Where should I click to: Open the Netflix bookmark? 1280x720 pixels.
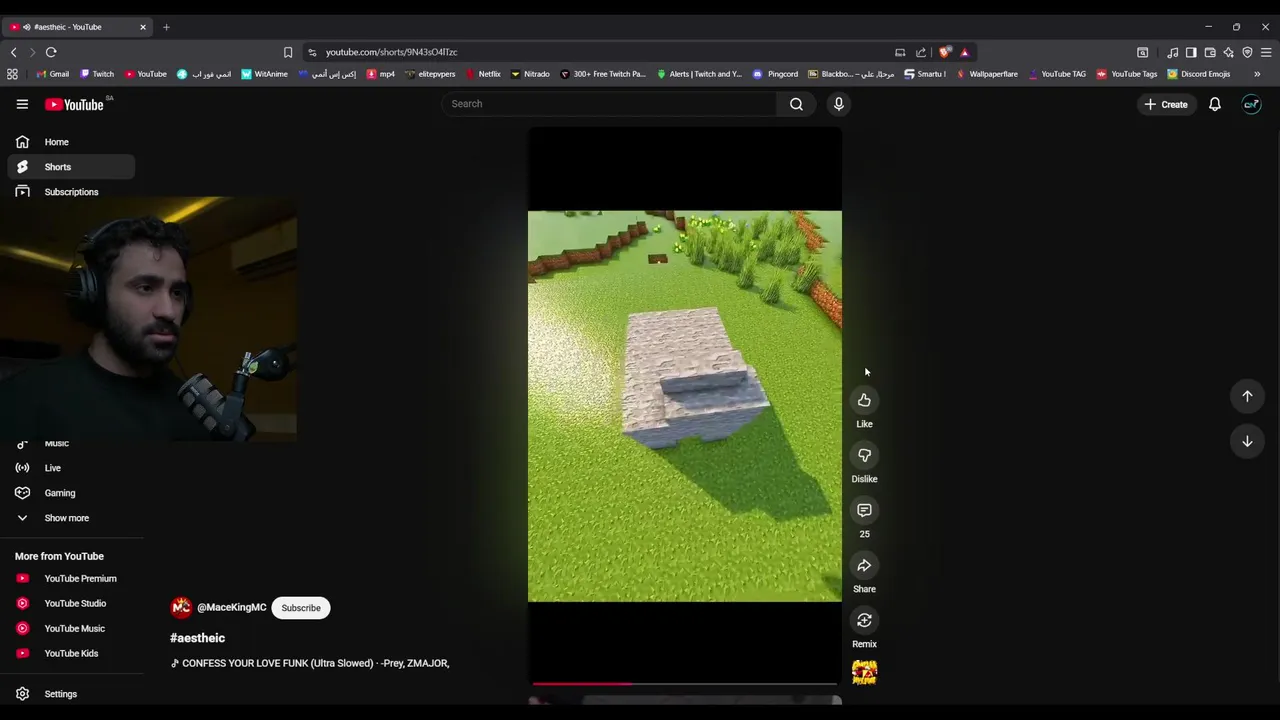point(482,74)
